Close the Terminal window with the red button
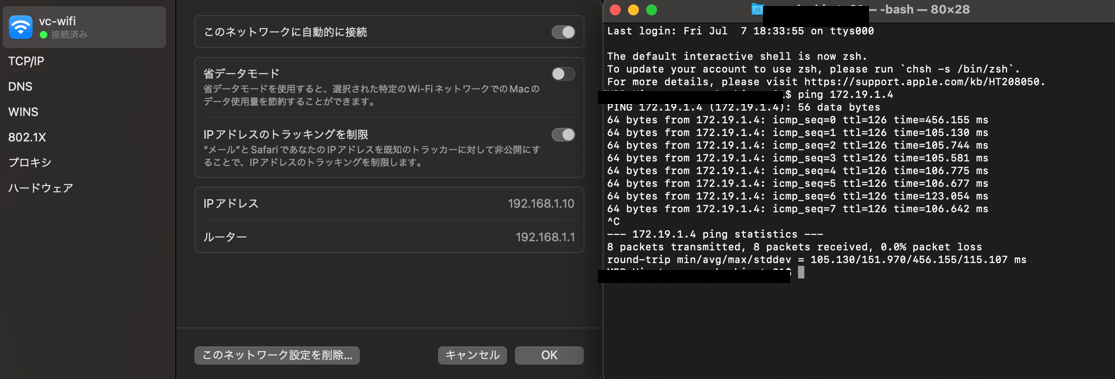The width and height of the screenshot is (1115, 379). tap(616, 10)
